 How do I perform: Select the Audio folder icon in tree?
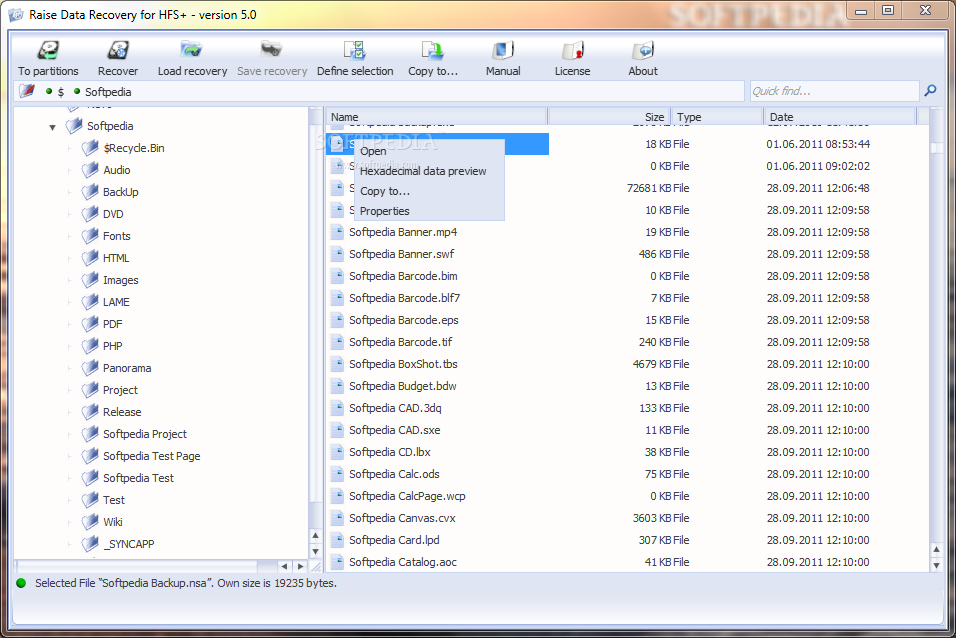[x=90, y=170]
